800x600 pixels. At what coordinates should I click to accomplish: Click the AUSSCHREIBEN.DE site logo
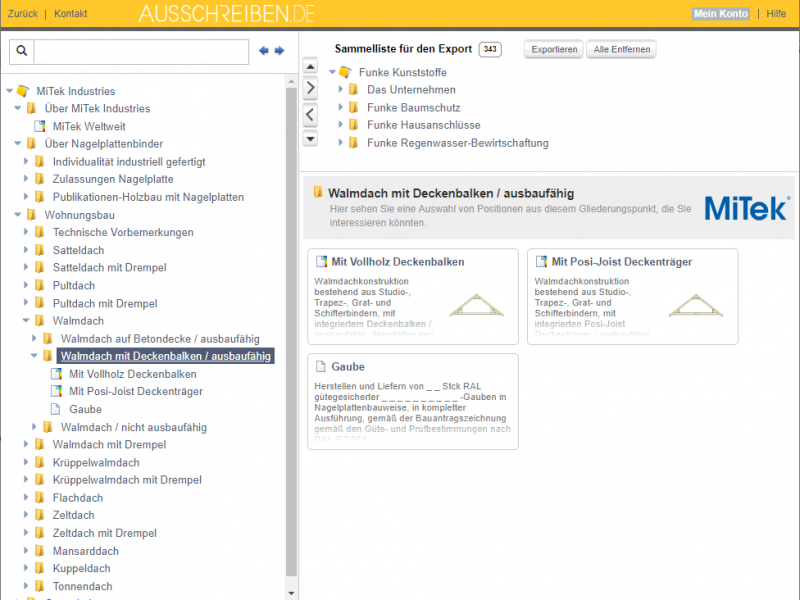click(227, 14)
